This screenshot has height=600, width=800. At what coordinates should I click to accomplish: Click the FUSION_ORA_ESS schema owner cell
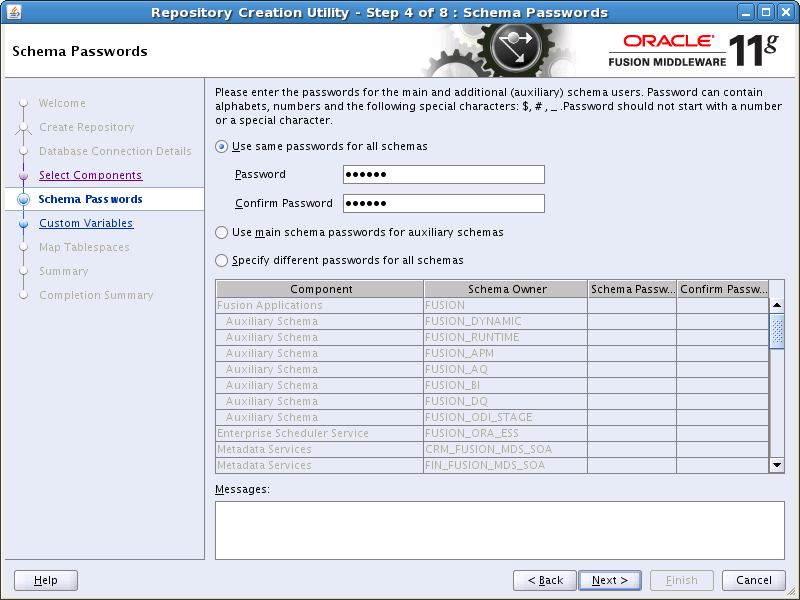(506, 433)
